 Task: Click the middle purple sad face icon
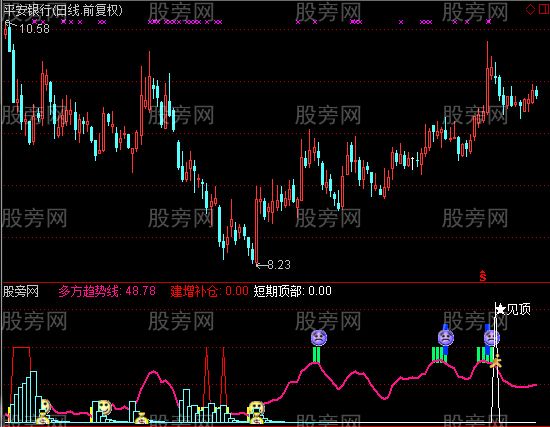tap(445, 338)
